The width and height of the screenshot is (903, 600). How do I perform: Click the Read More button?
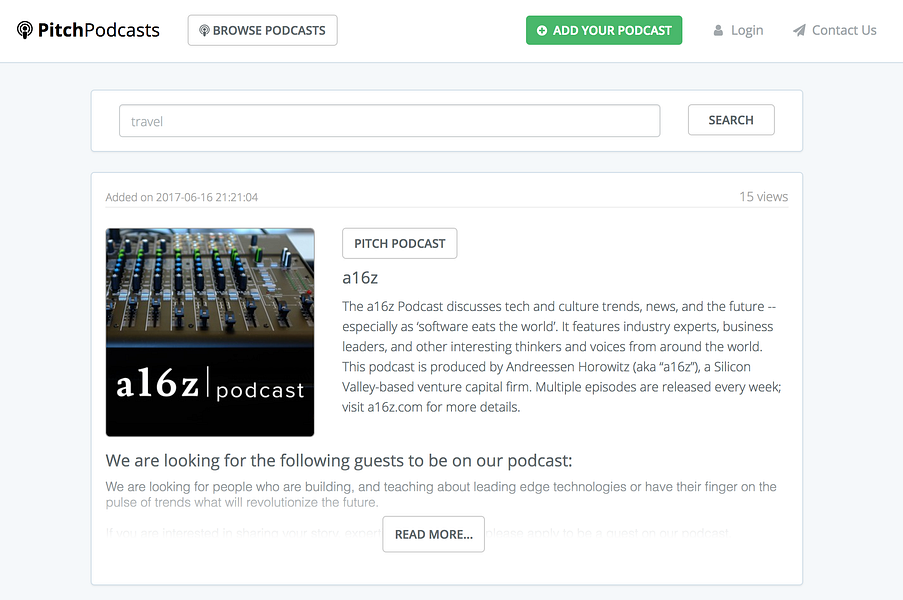[434, 534]
